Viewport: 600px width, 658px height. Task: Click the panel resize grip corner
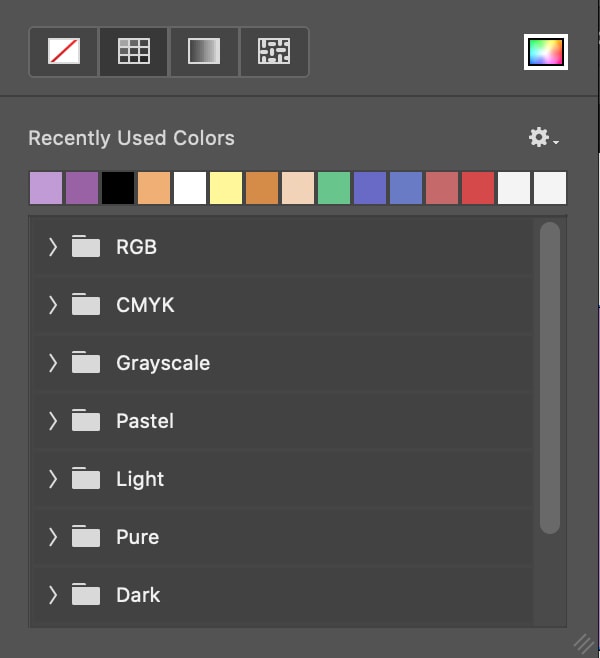pyautogui.click(x=583, y=643)
